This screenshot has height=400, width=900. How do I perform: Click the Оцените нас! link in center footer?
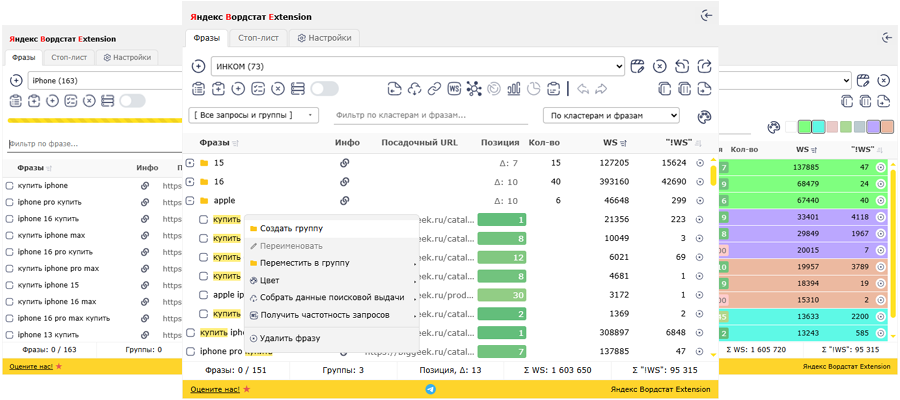coord(215,389)
